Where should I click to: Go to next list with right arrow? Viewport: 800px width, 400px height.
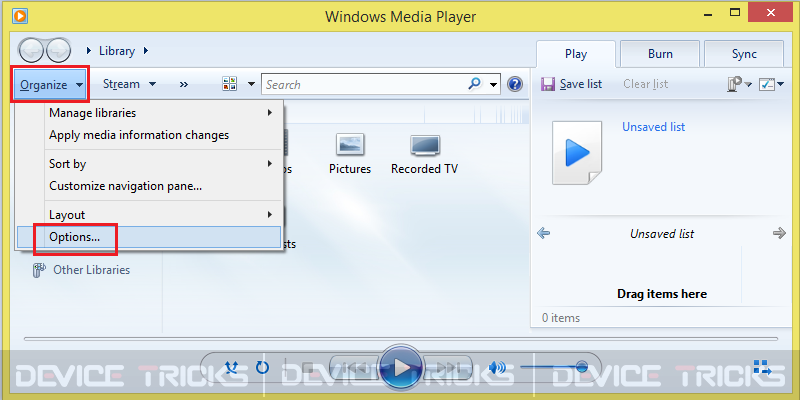coord(779,234)
